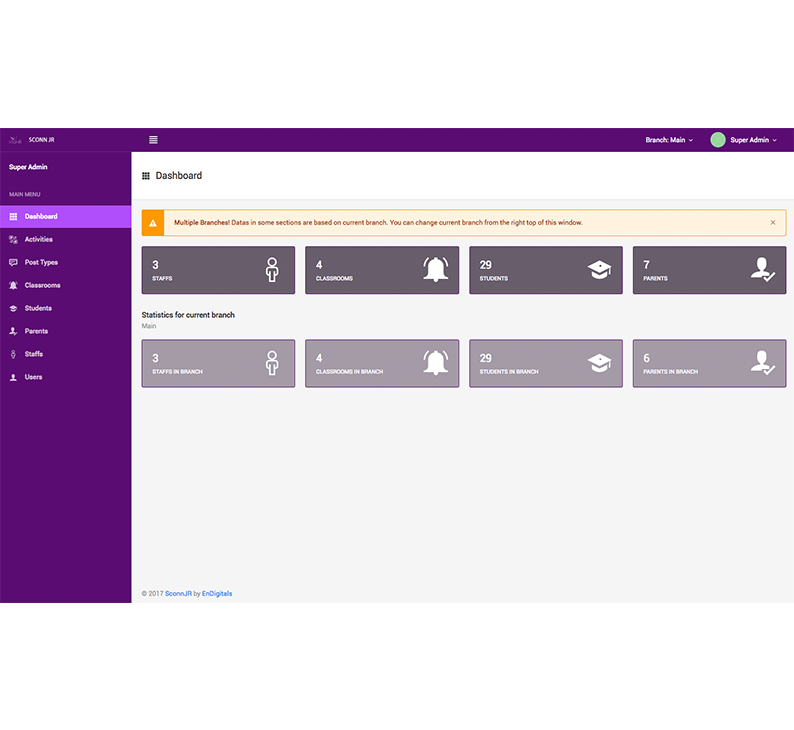The height and width of the screenshot is (730, 794).
Task: Open the Users sidebar item
Action: tap(33, 377)
